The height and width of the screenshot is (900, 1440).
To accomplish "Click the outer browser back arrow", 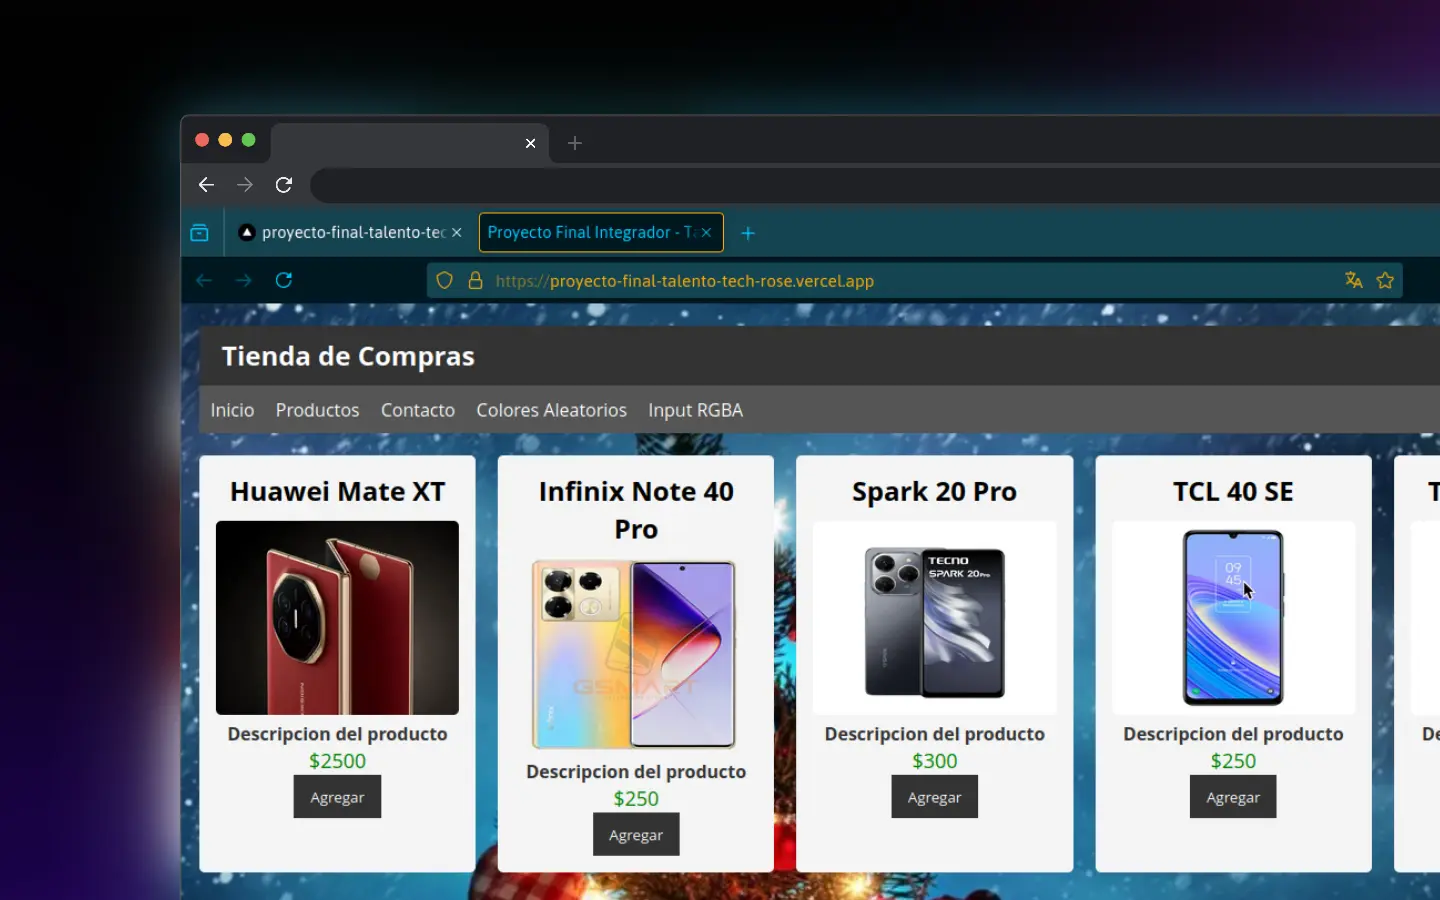I will (x=206, y=185).
